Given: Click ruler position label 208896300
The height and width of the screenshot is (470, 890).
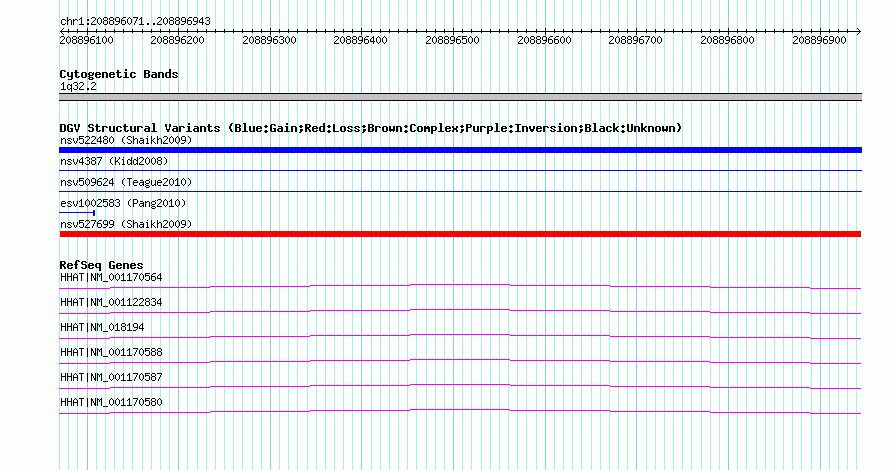Looking at the screenshot, I should pos(269,40).
